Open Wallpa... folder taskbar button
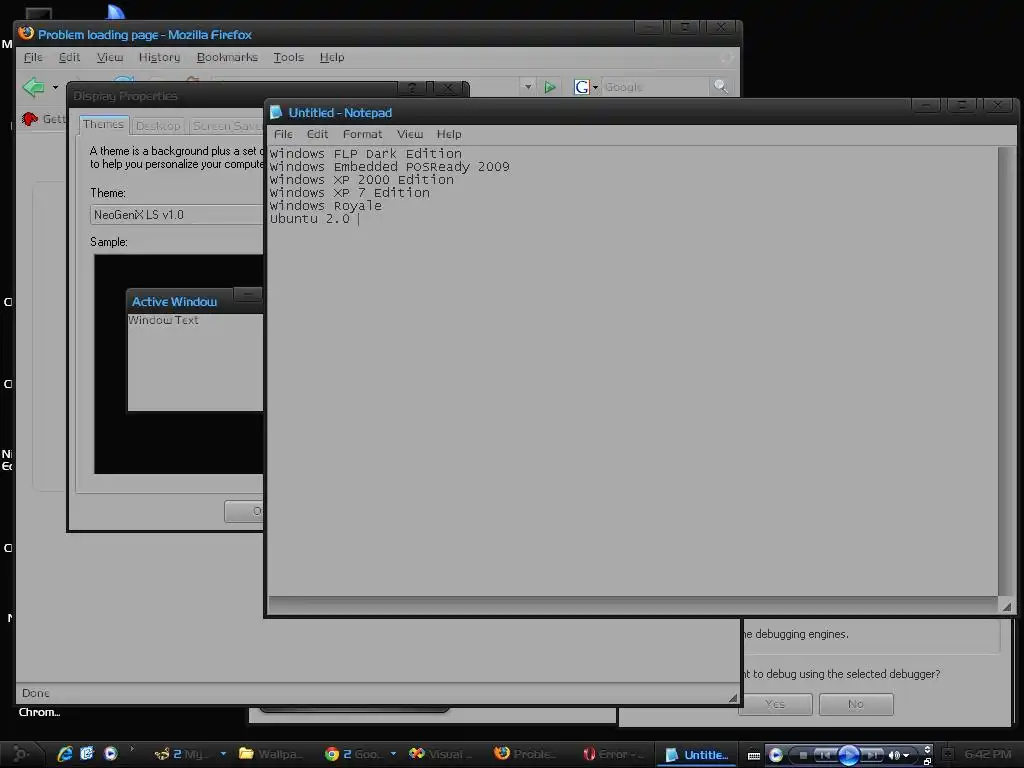This screenshot has height=768, width=1024. tap(270, 754)
